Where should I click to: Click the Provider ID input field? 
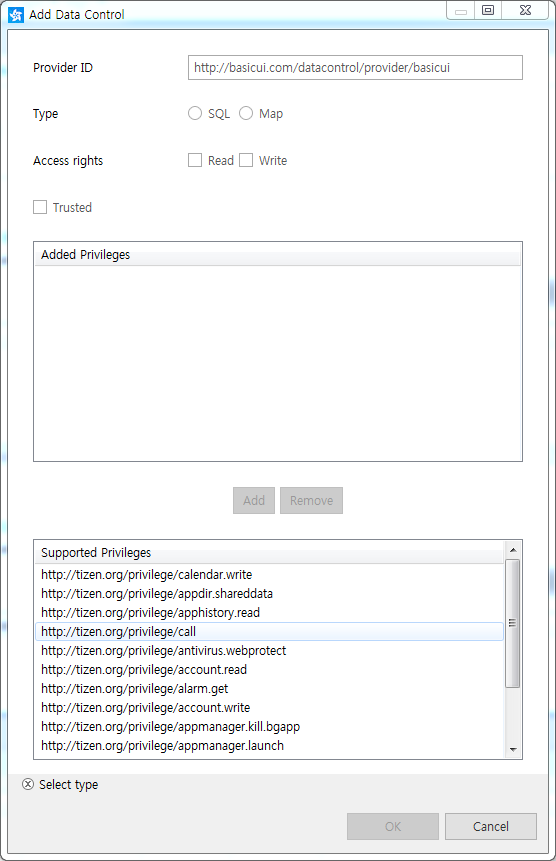355,68
